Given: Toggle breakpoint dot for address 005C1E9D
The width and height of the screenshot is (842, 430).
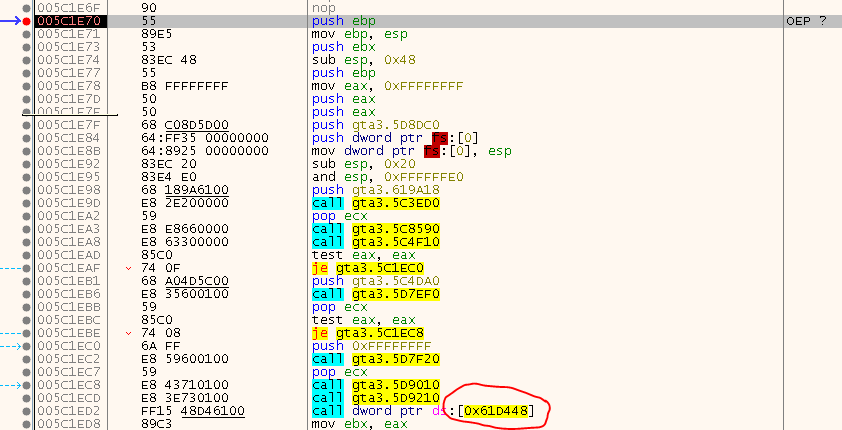Looking at the screenshot, I should (x=26, y=203).
